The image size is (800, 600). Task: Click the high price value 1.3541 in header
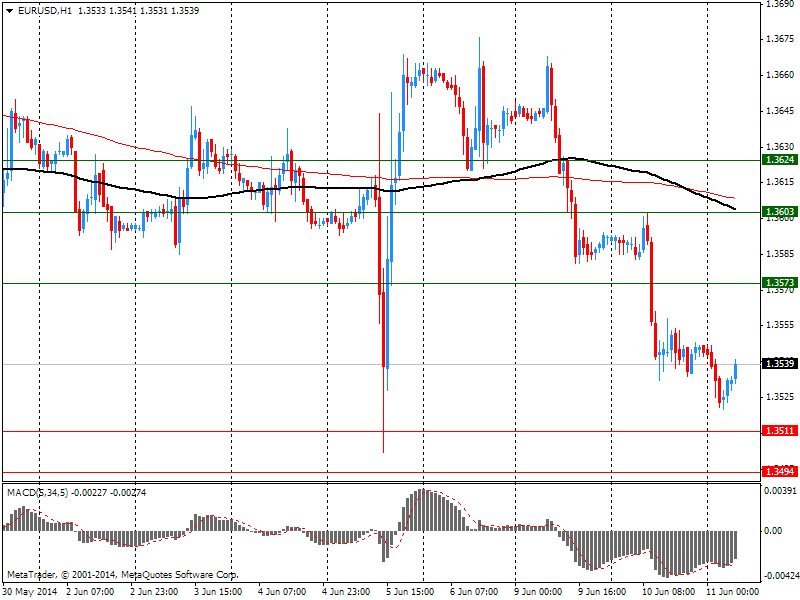point(123,11)
